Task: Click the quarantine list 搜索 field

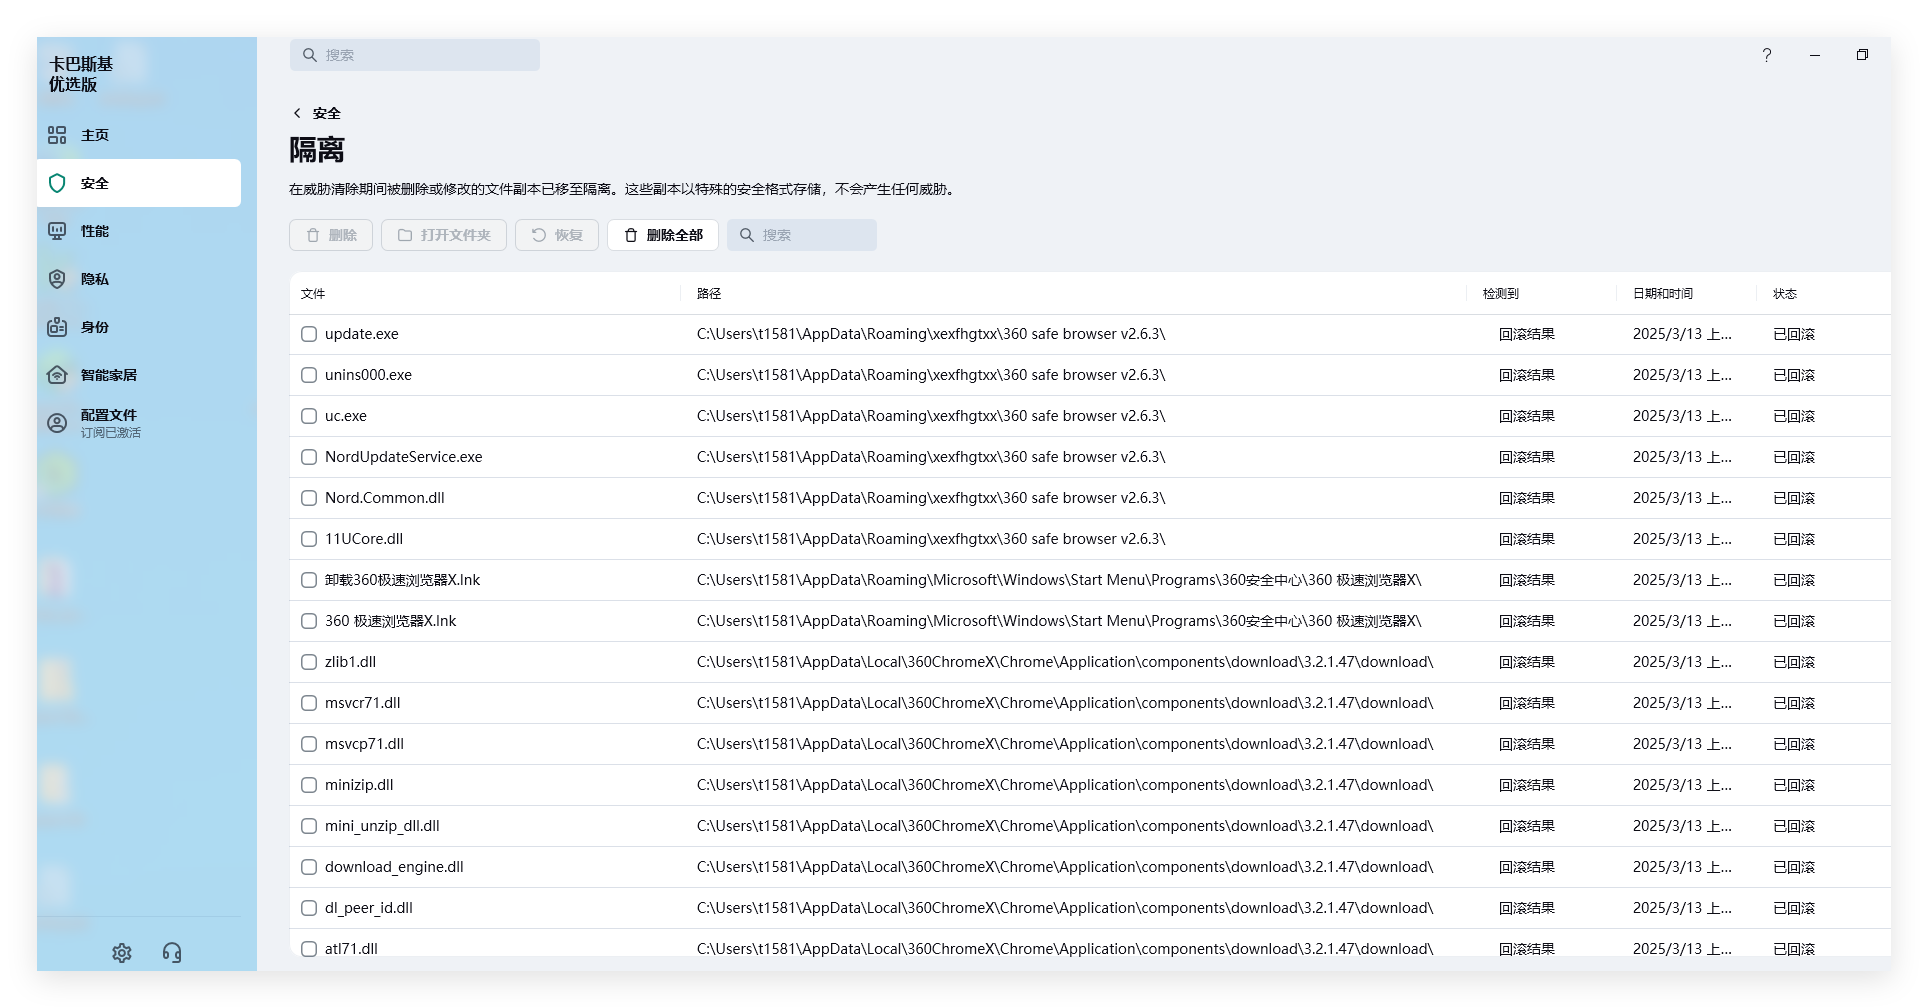Action: click(802, 235)
